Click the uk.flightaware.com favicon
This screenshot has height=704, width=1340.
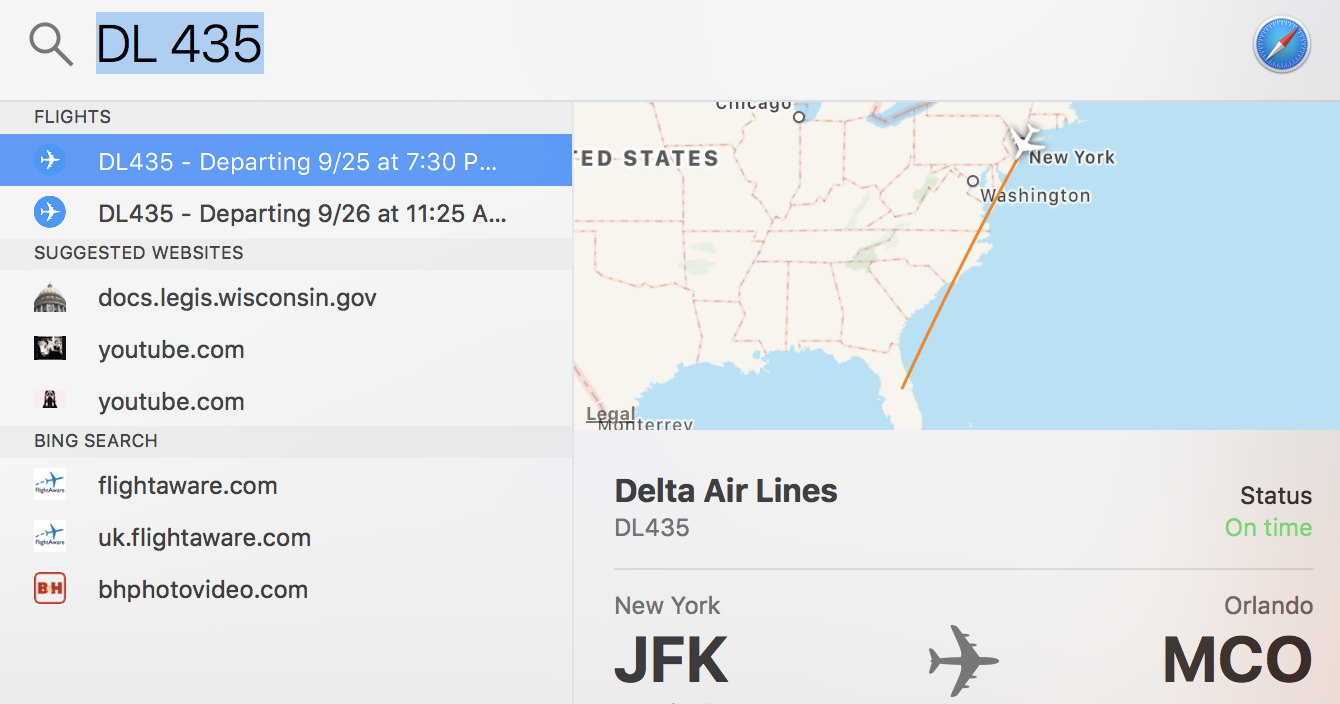point(49,538)
